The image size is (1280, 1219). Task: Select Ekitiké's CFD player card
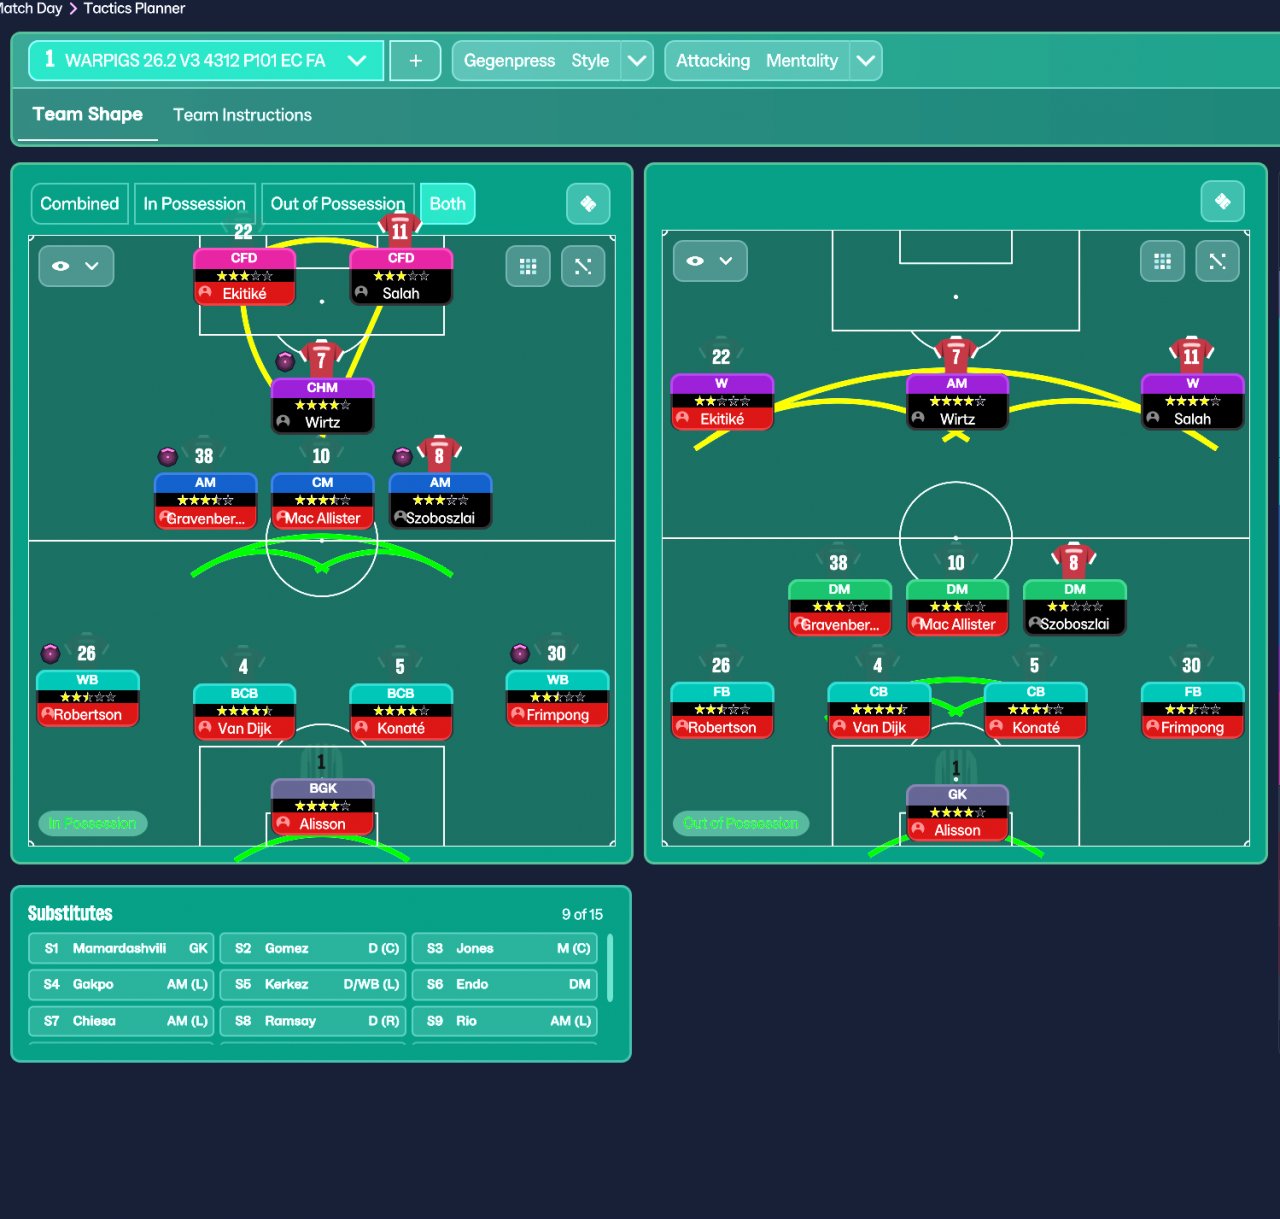(x=244, y=277)
